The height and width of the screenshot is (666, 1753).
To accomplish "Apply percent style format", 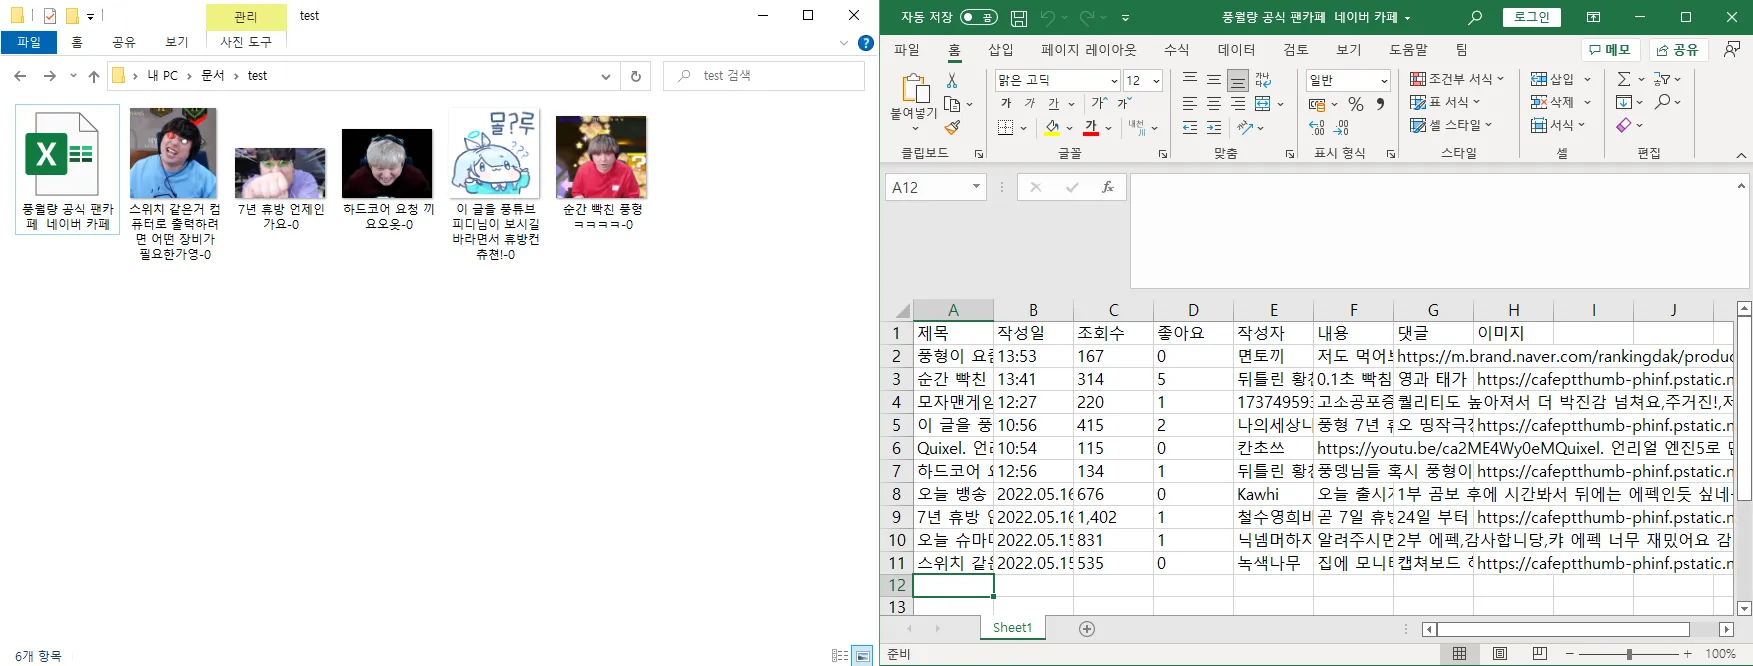I will point(1356,103).
